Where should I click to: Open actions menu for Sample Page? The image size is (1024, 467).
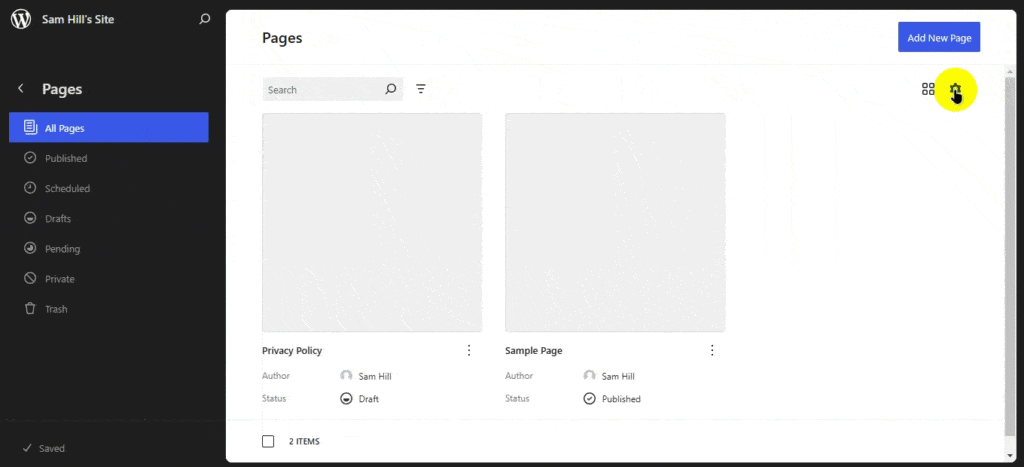point(712,350)
